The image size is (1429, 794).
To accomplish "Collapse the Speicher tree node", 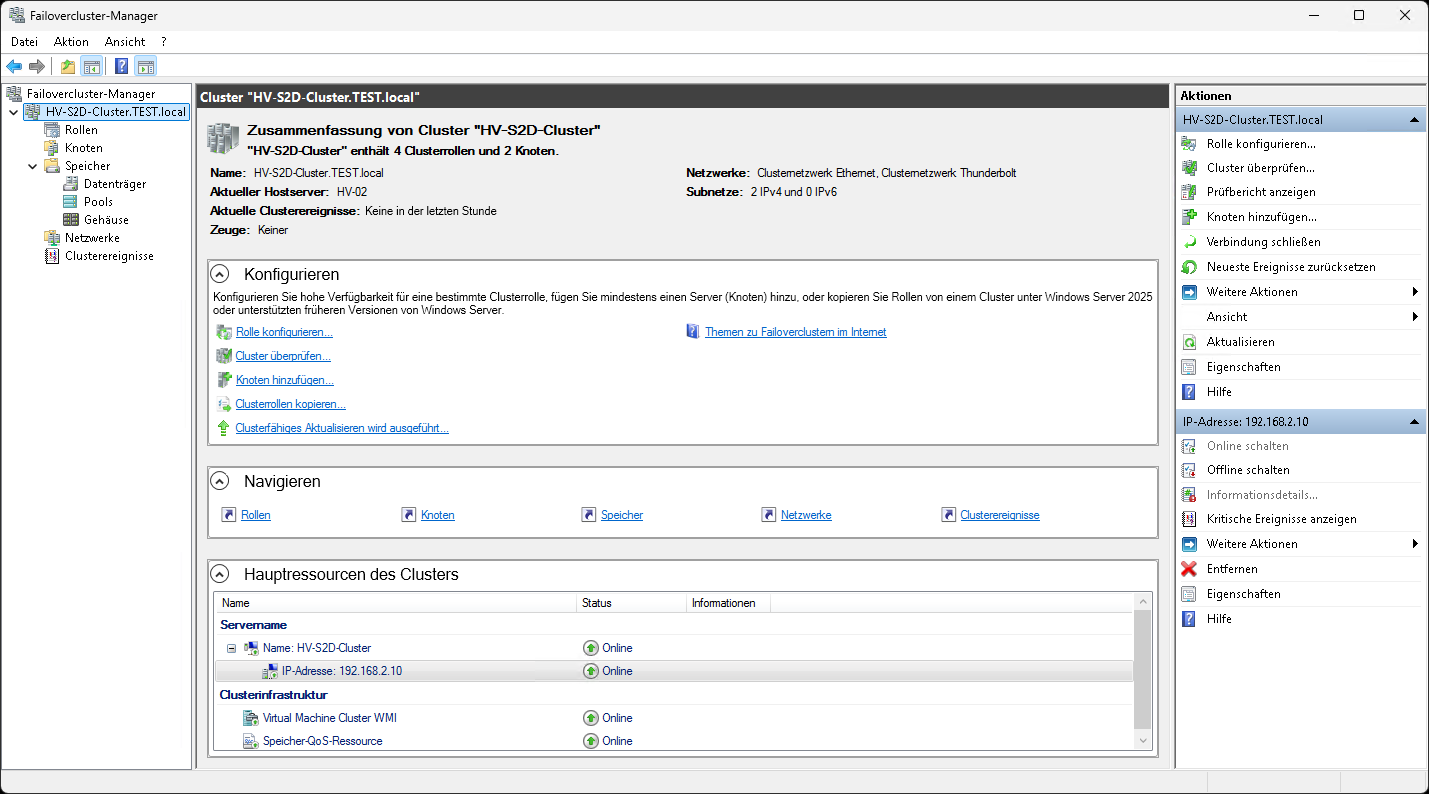I will pyautogui.click(x=32, y=166).
